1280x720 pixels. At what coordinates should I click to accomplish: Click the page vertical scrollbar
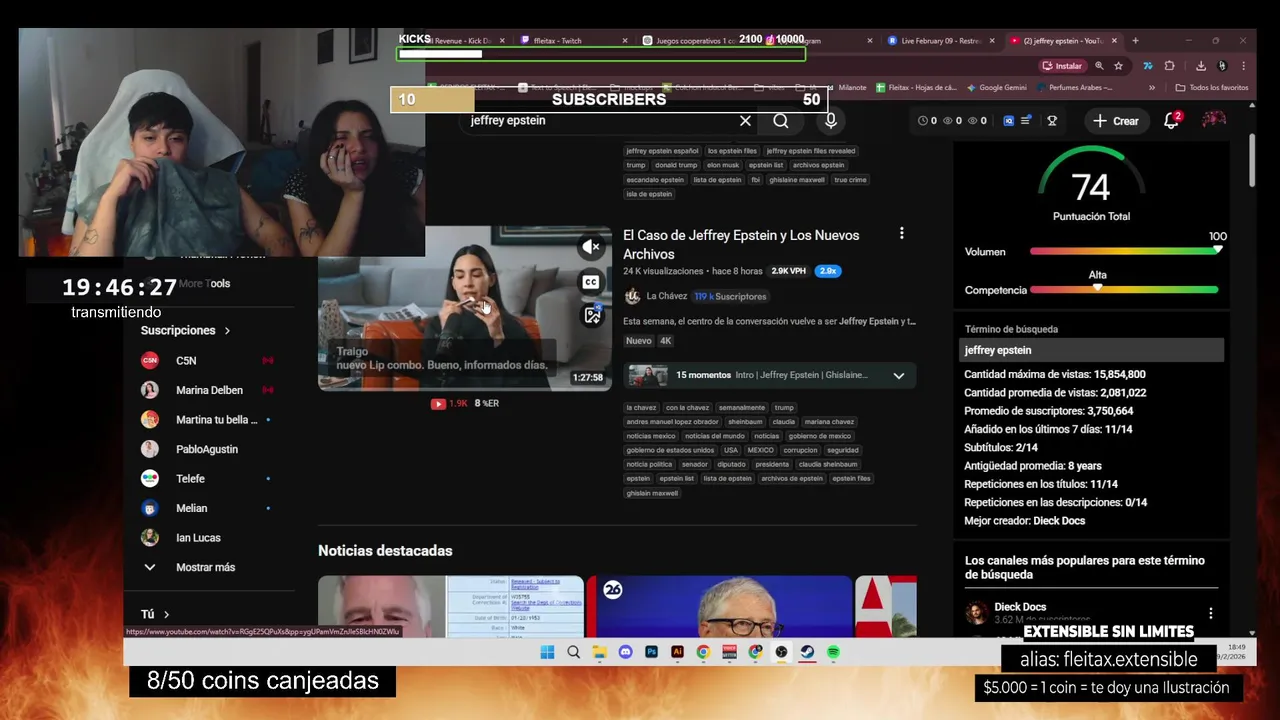click(1252, 160)
